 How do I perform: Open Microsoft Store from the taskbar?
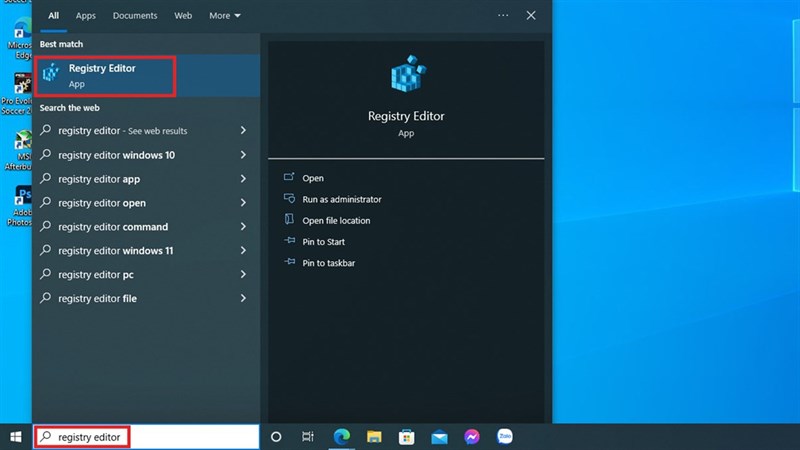click(x=407, y=437)
